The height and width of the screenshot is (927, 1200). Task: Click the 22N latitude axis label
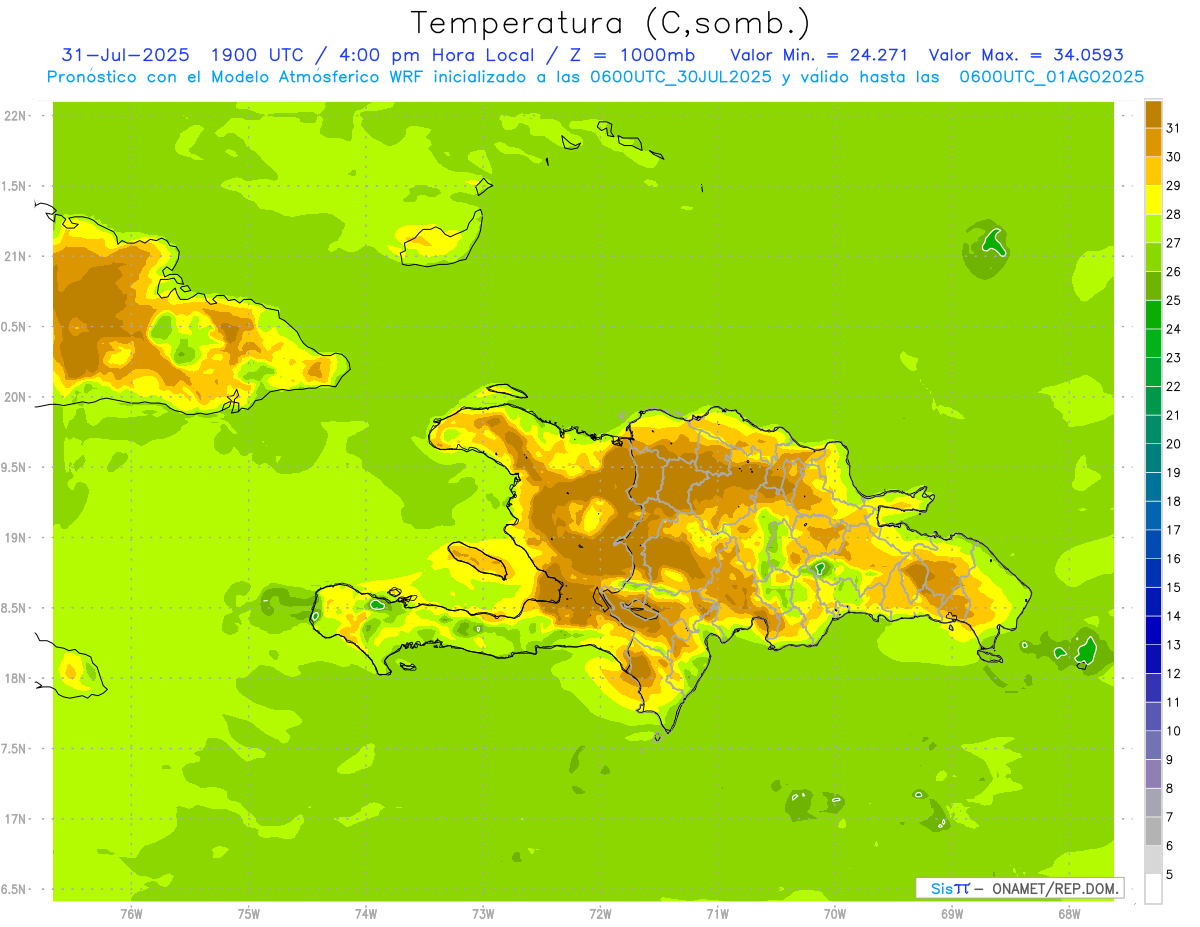click(17, 116)
